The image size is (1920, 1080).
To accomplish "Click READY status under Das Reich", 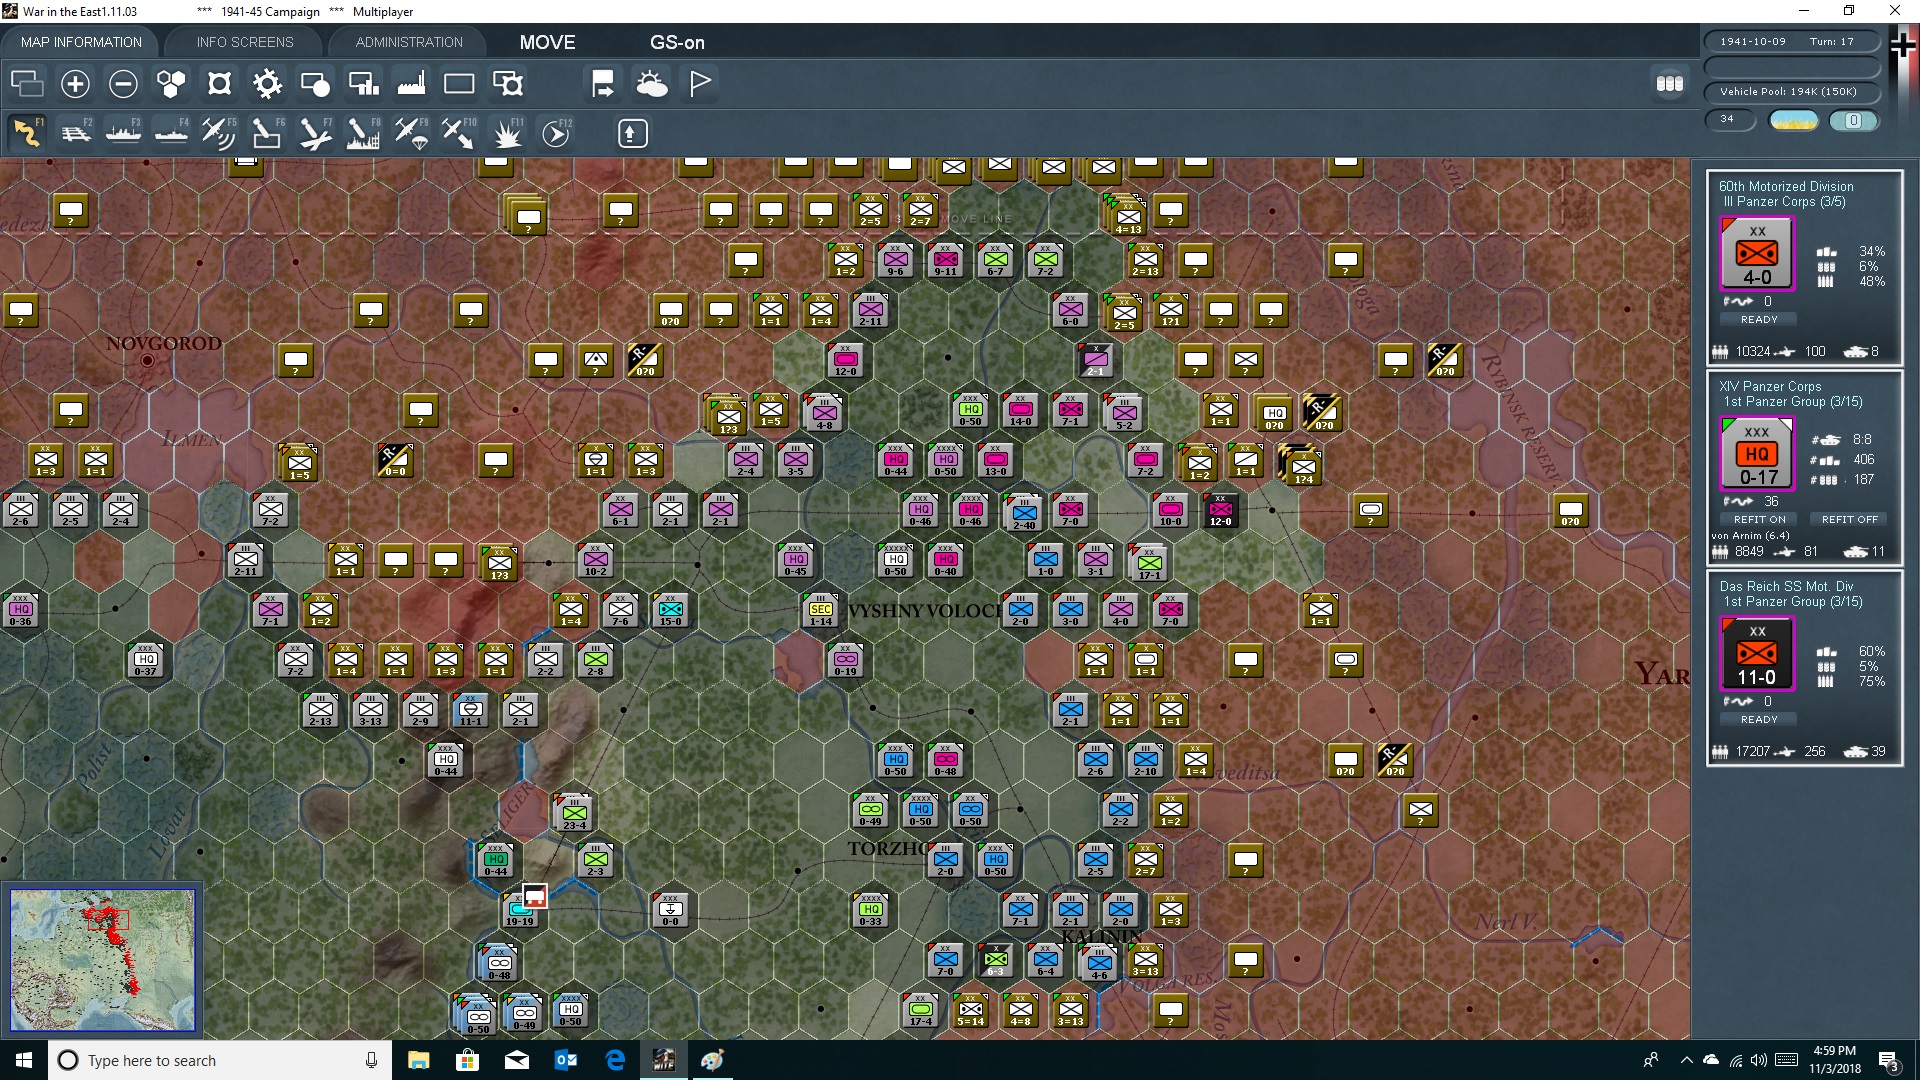I will (x=1759, y=719).
